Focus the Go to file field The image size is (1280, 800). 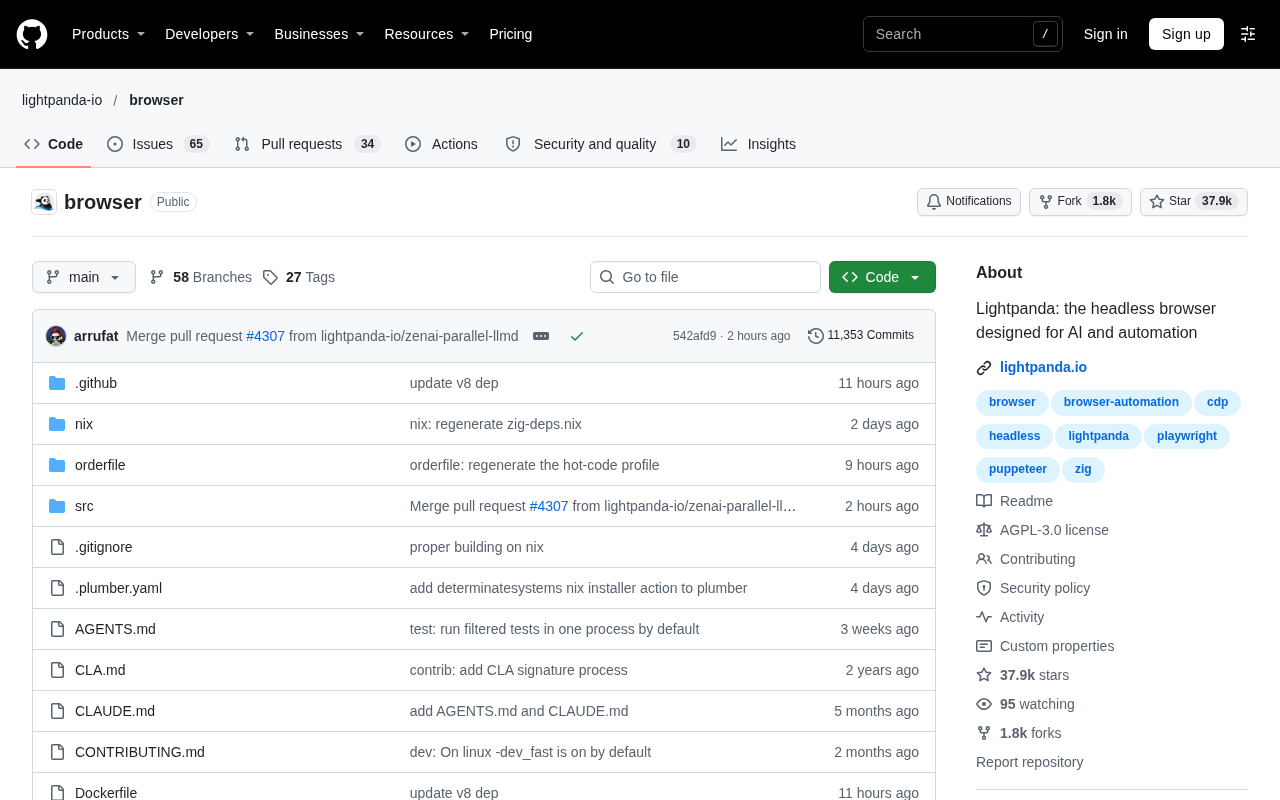(705, 277)
